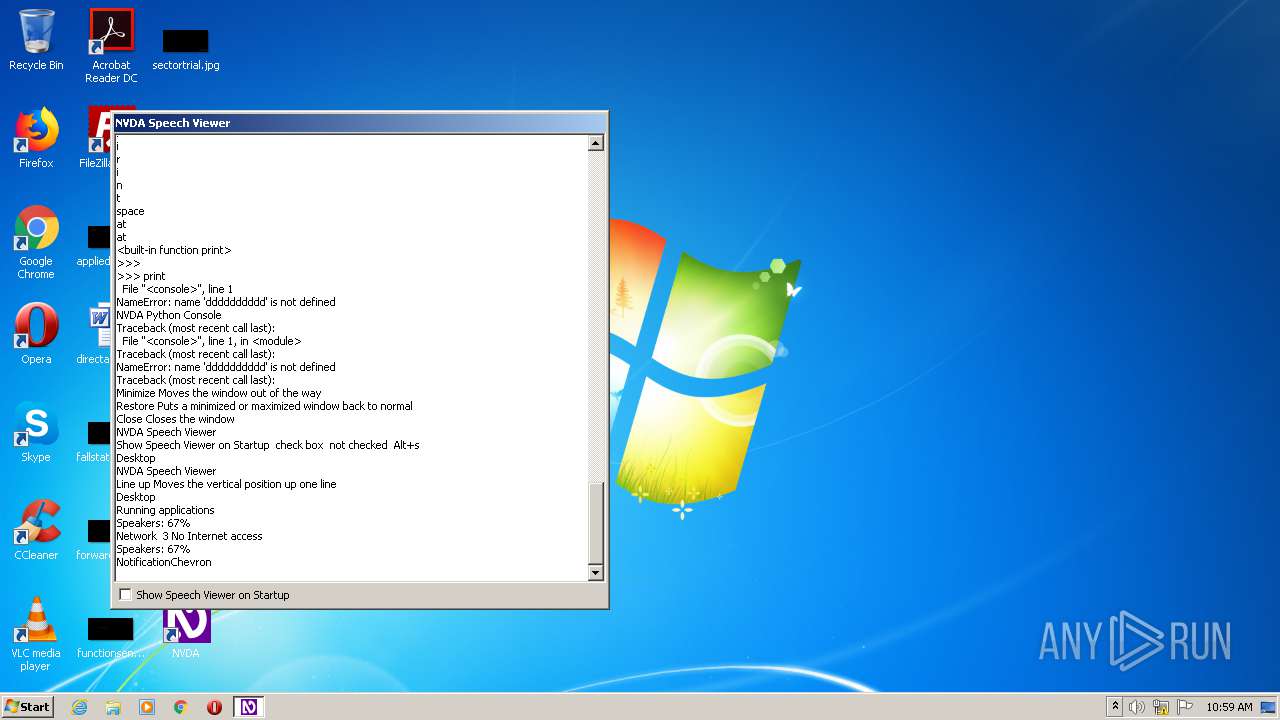The width and height of the screenshot is (1280, 720).
Task: Open the media player taskbar icon
Action: tap(147, 707)
